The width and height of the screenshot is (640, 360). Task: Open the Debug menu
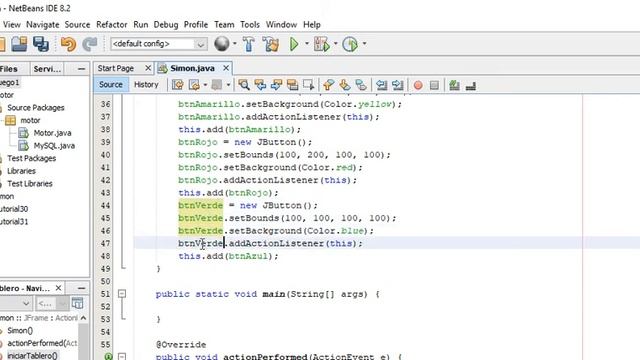point(166,24)
